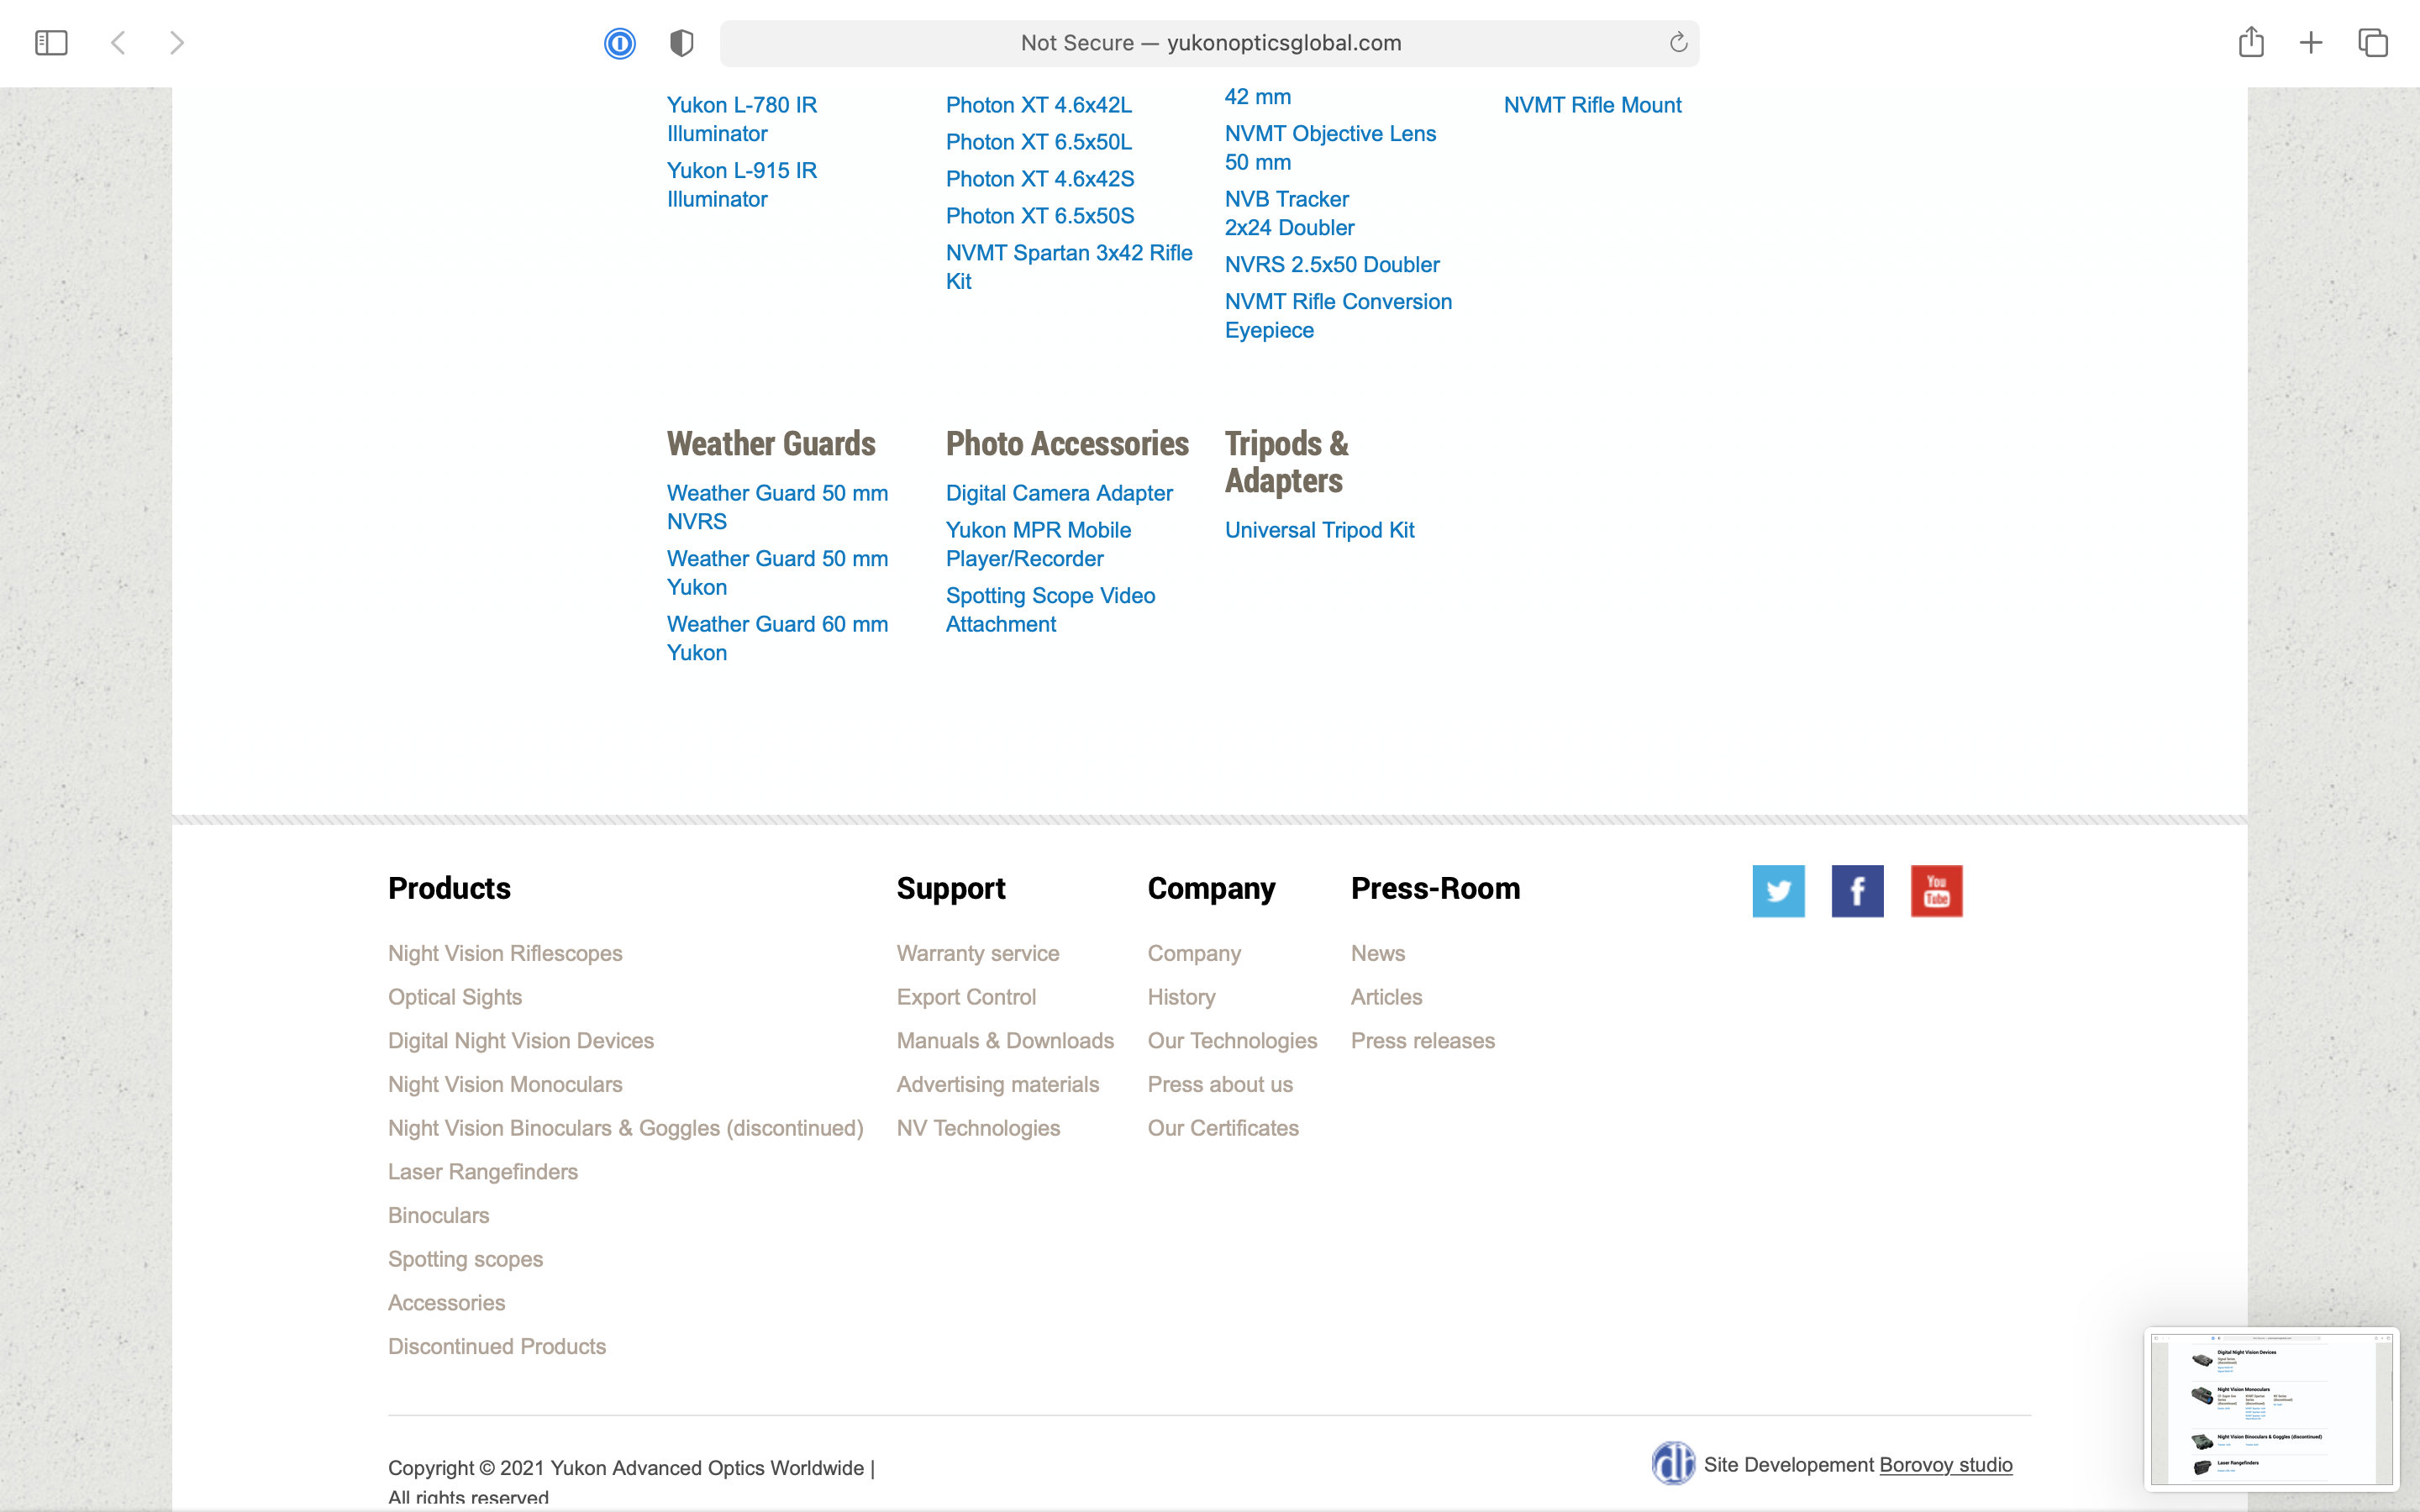Click the address bar field
The height and width of the screenshot is (1512, 2420).
1209,43
